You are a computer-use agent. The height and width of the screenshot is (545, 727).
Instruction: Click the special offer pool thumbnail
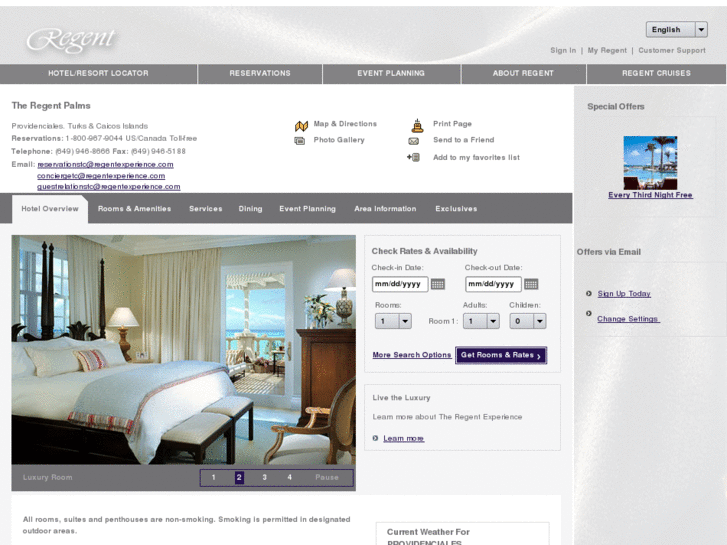pyautogui.click(x=650, y=162)
